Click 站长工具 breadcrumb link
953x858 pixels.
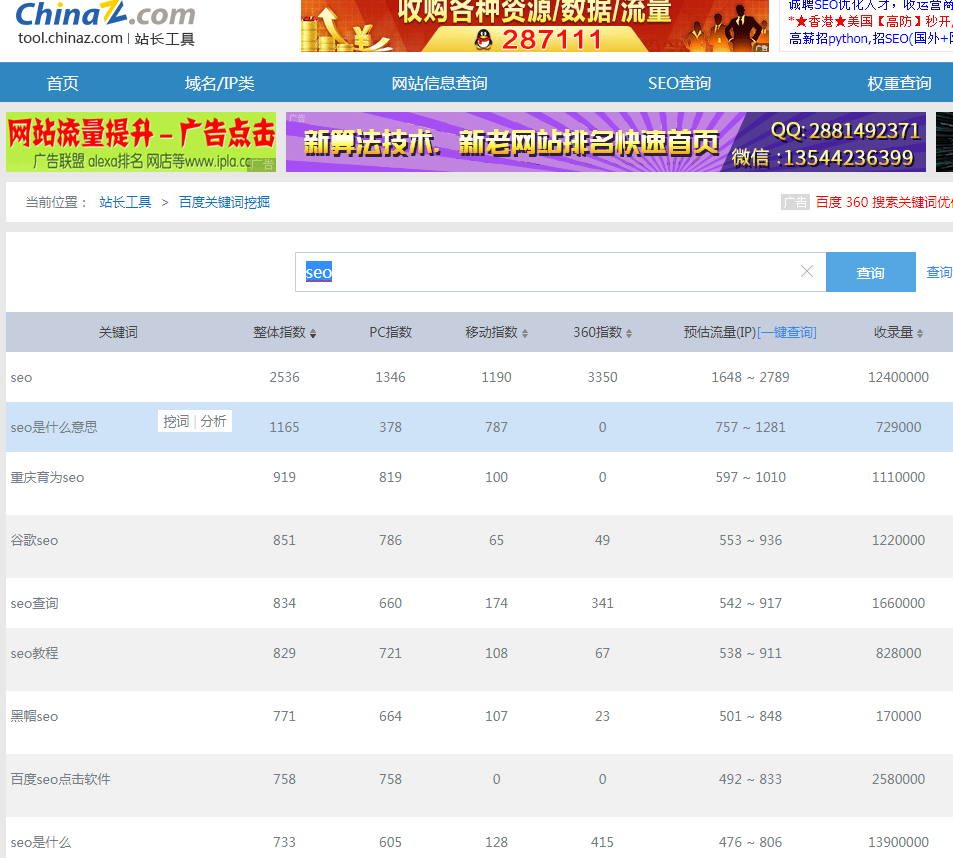click(x=125, y=202)
